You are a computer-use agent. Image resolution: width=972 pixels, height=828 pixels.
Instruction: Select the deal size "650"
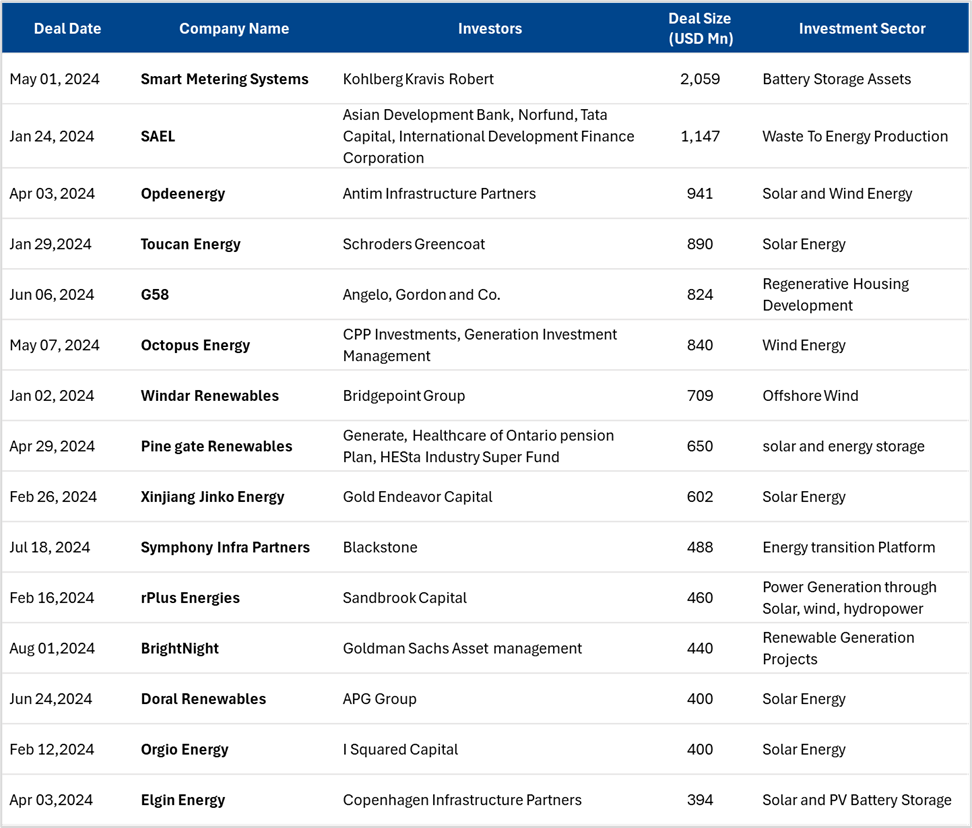click(x=700, y=446)
